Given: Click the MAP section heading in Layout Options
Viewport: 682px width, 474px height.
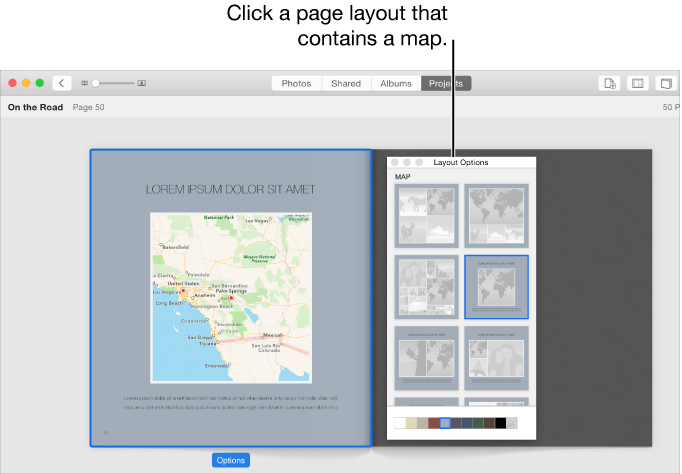Looking at the screenshot, I should click(x=402, y=177).
